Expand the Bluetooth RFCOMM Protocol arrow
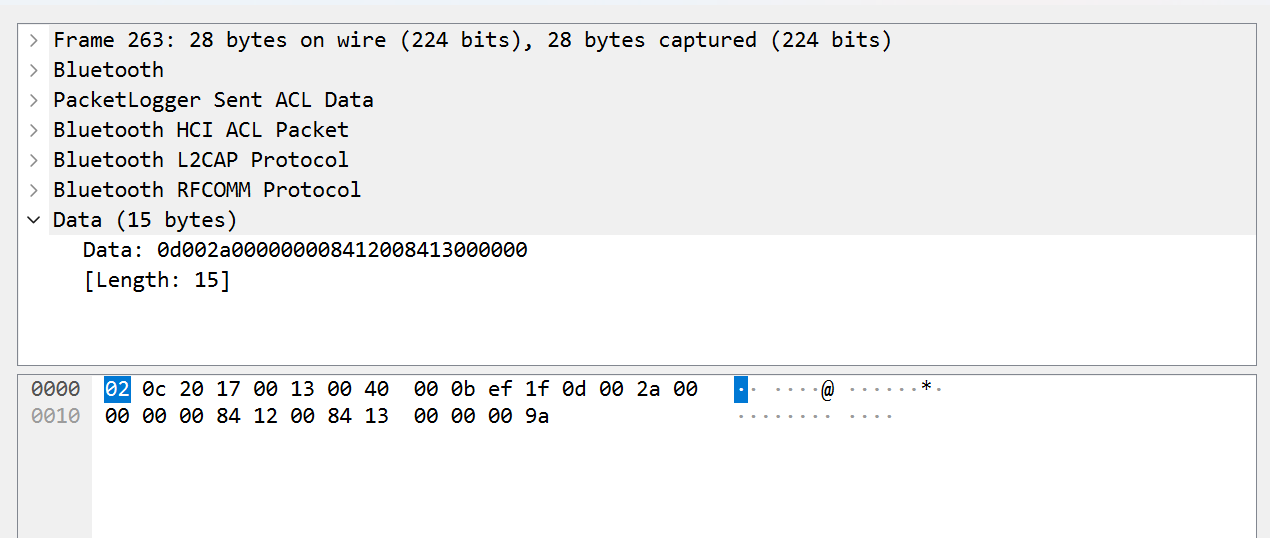 coord(34,190)
